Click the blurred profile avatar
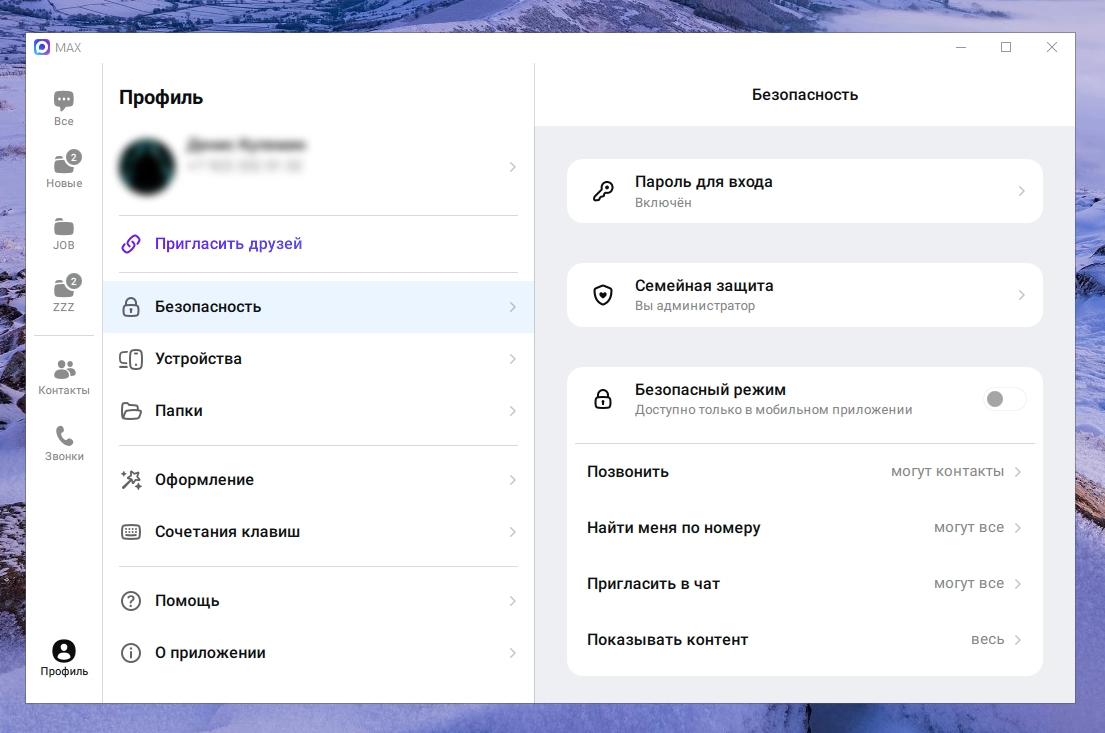Screen dimensions: 1105x733 click(148, 166)
